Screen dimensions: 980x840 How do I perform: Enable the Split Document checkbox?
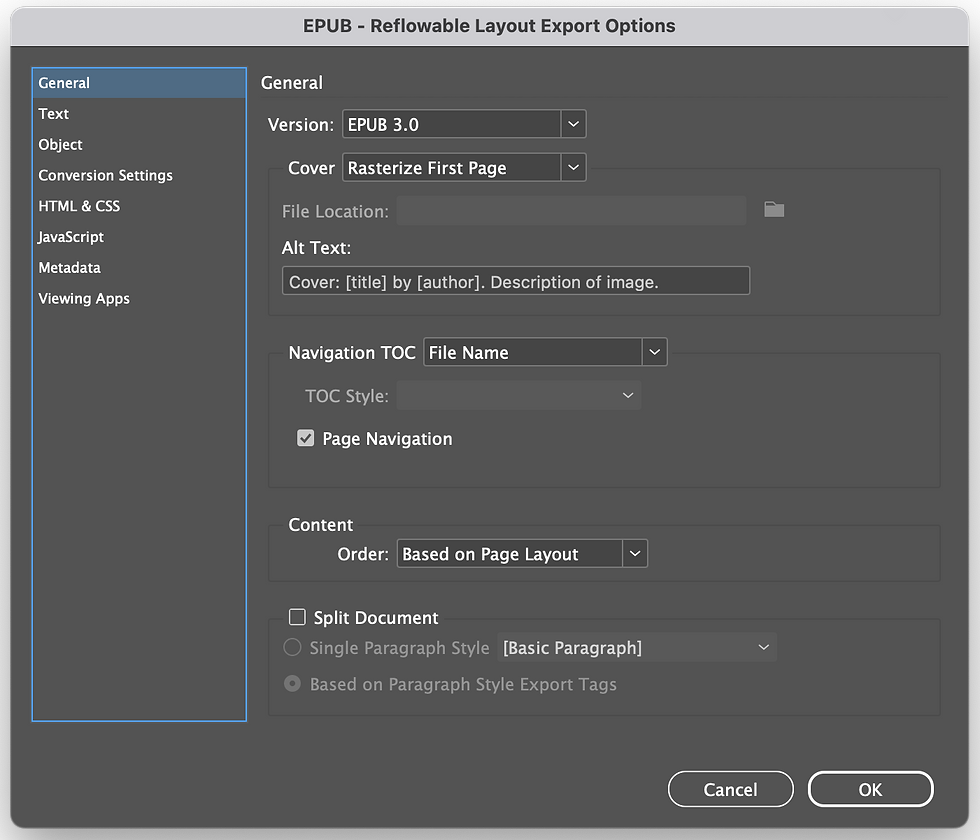click(x=297, y=618)
